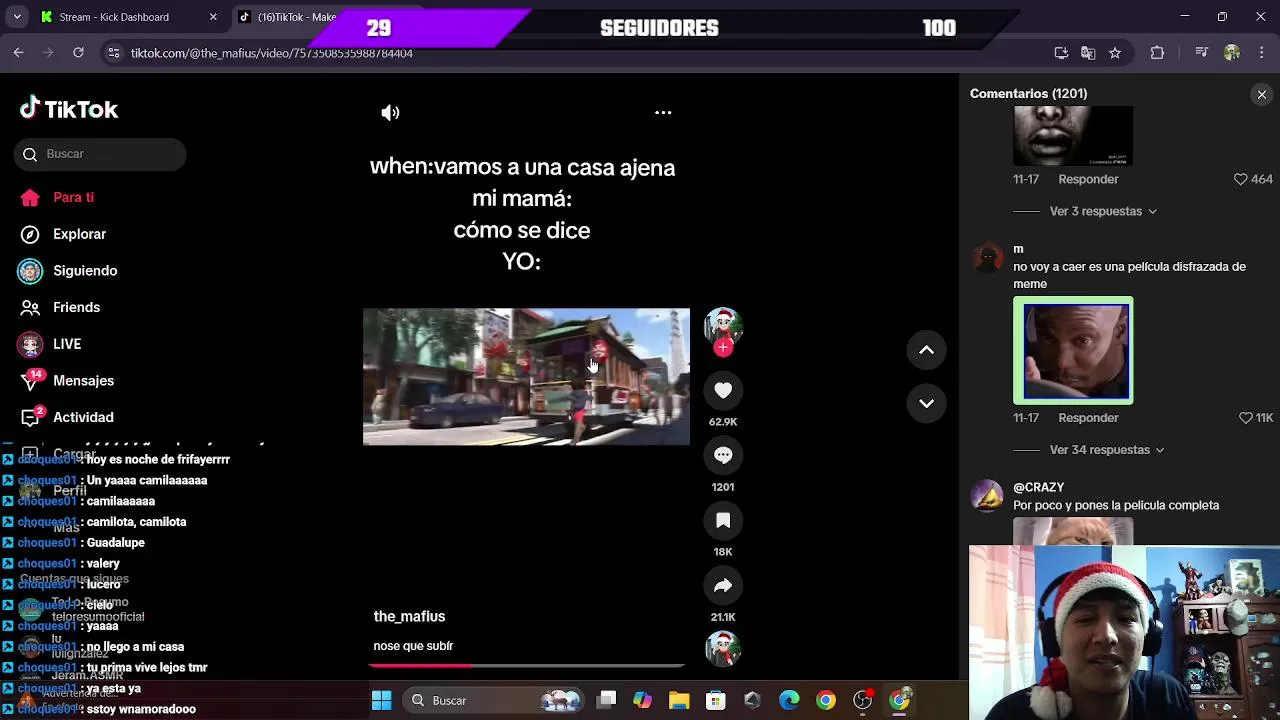1280x720 pixels.
Task: Reply to the first comment dated 11-17
Action: pos(1088,179)
